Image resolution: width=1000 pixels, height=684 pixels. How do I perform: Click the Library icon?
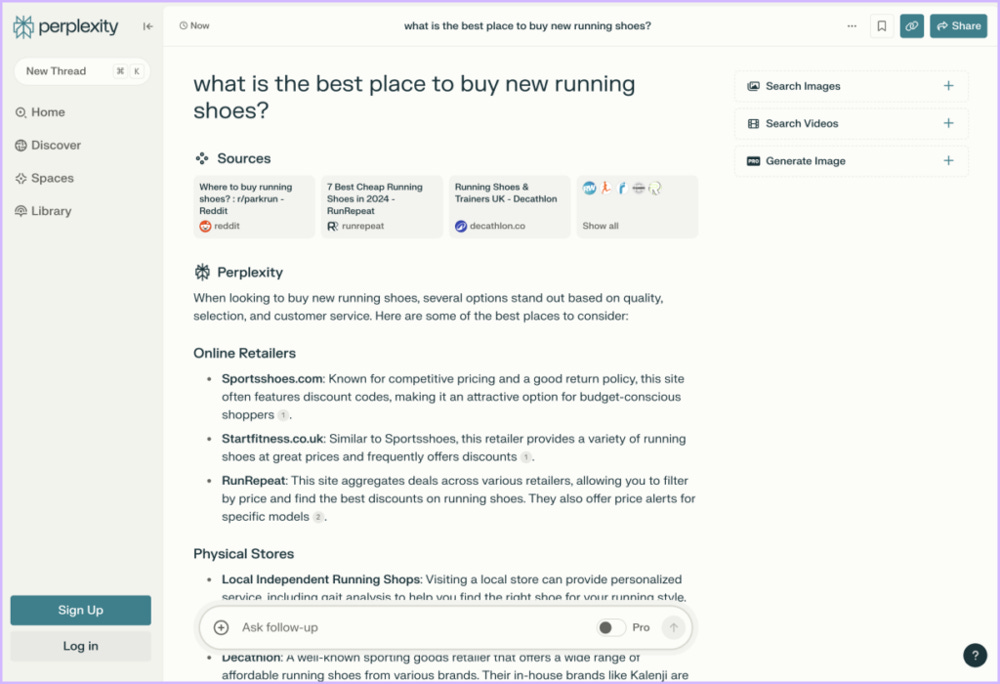[x=21, y=211]
